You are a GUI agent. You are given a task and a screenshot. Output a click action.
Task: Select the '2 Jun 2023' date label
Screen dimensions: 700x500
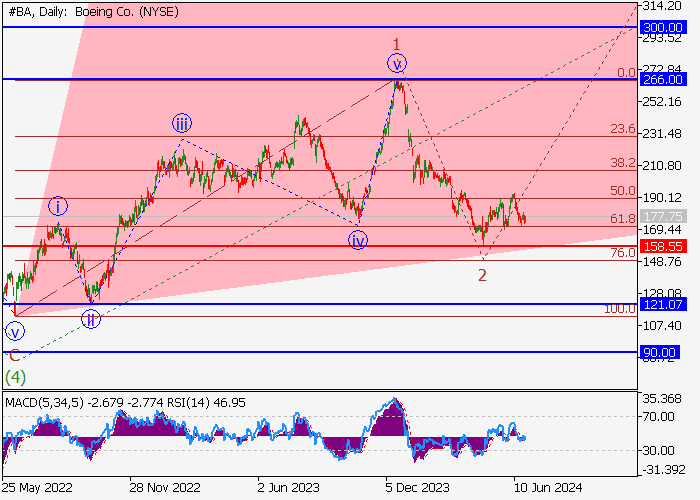(288, 487)
